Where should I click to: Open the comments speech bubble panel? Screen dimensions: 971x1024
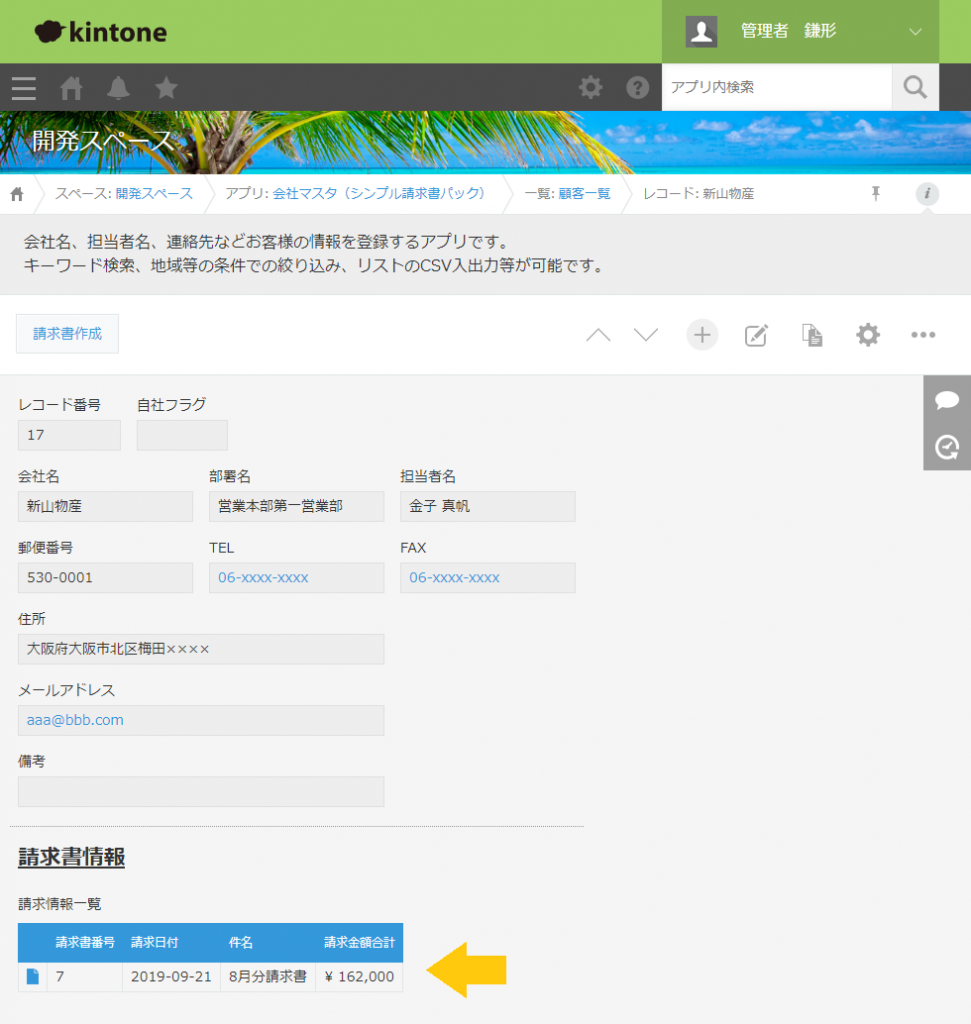coord(947,400)
